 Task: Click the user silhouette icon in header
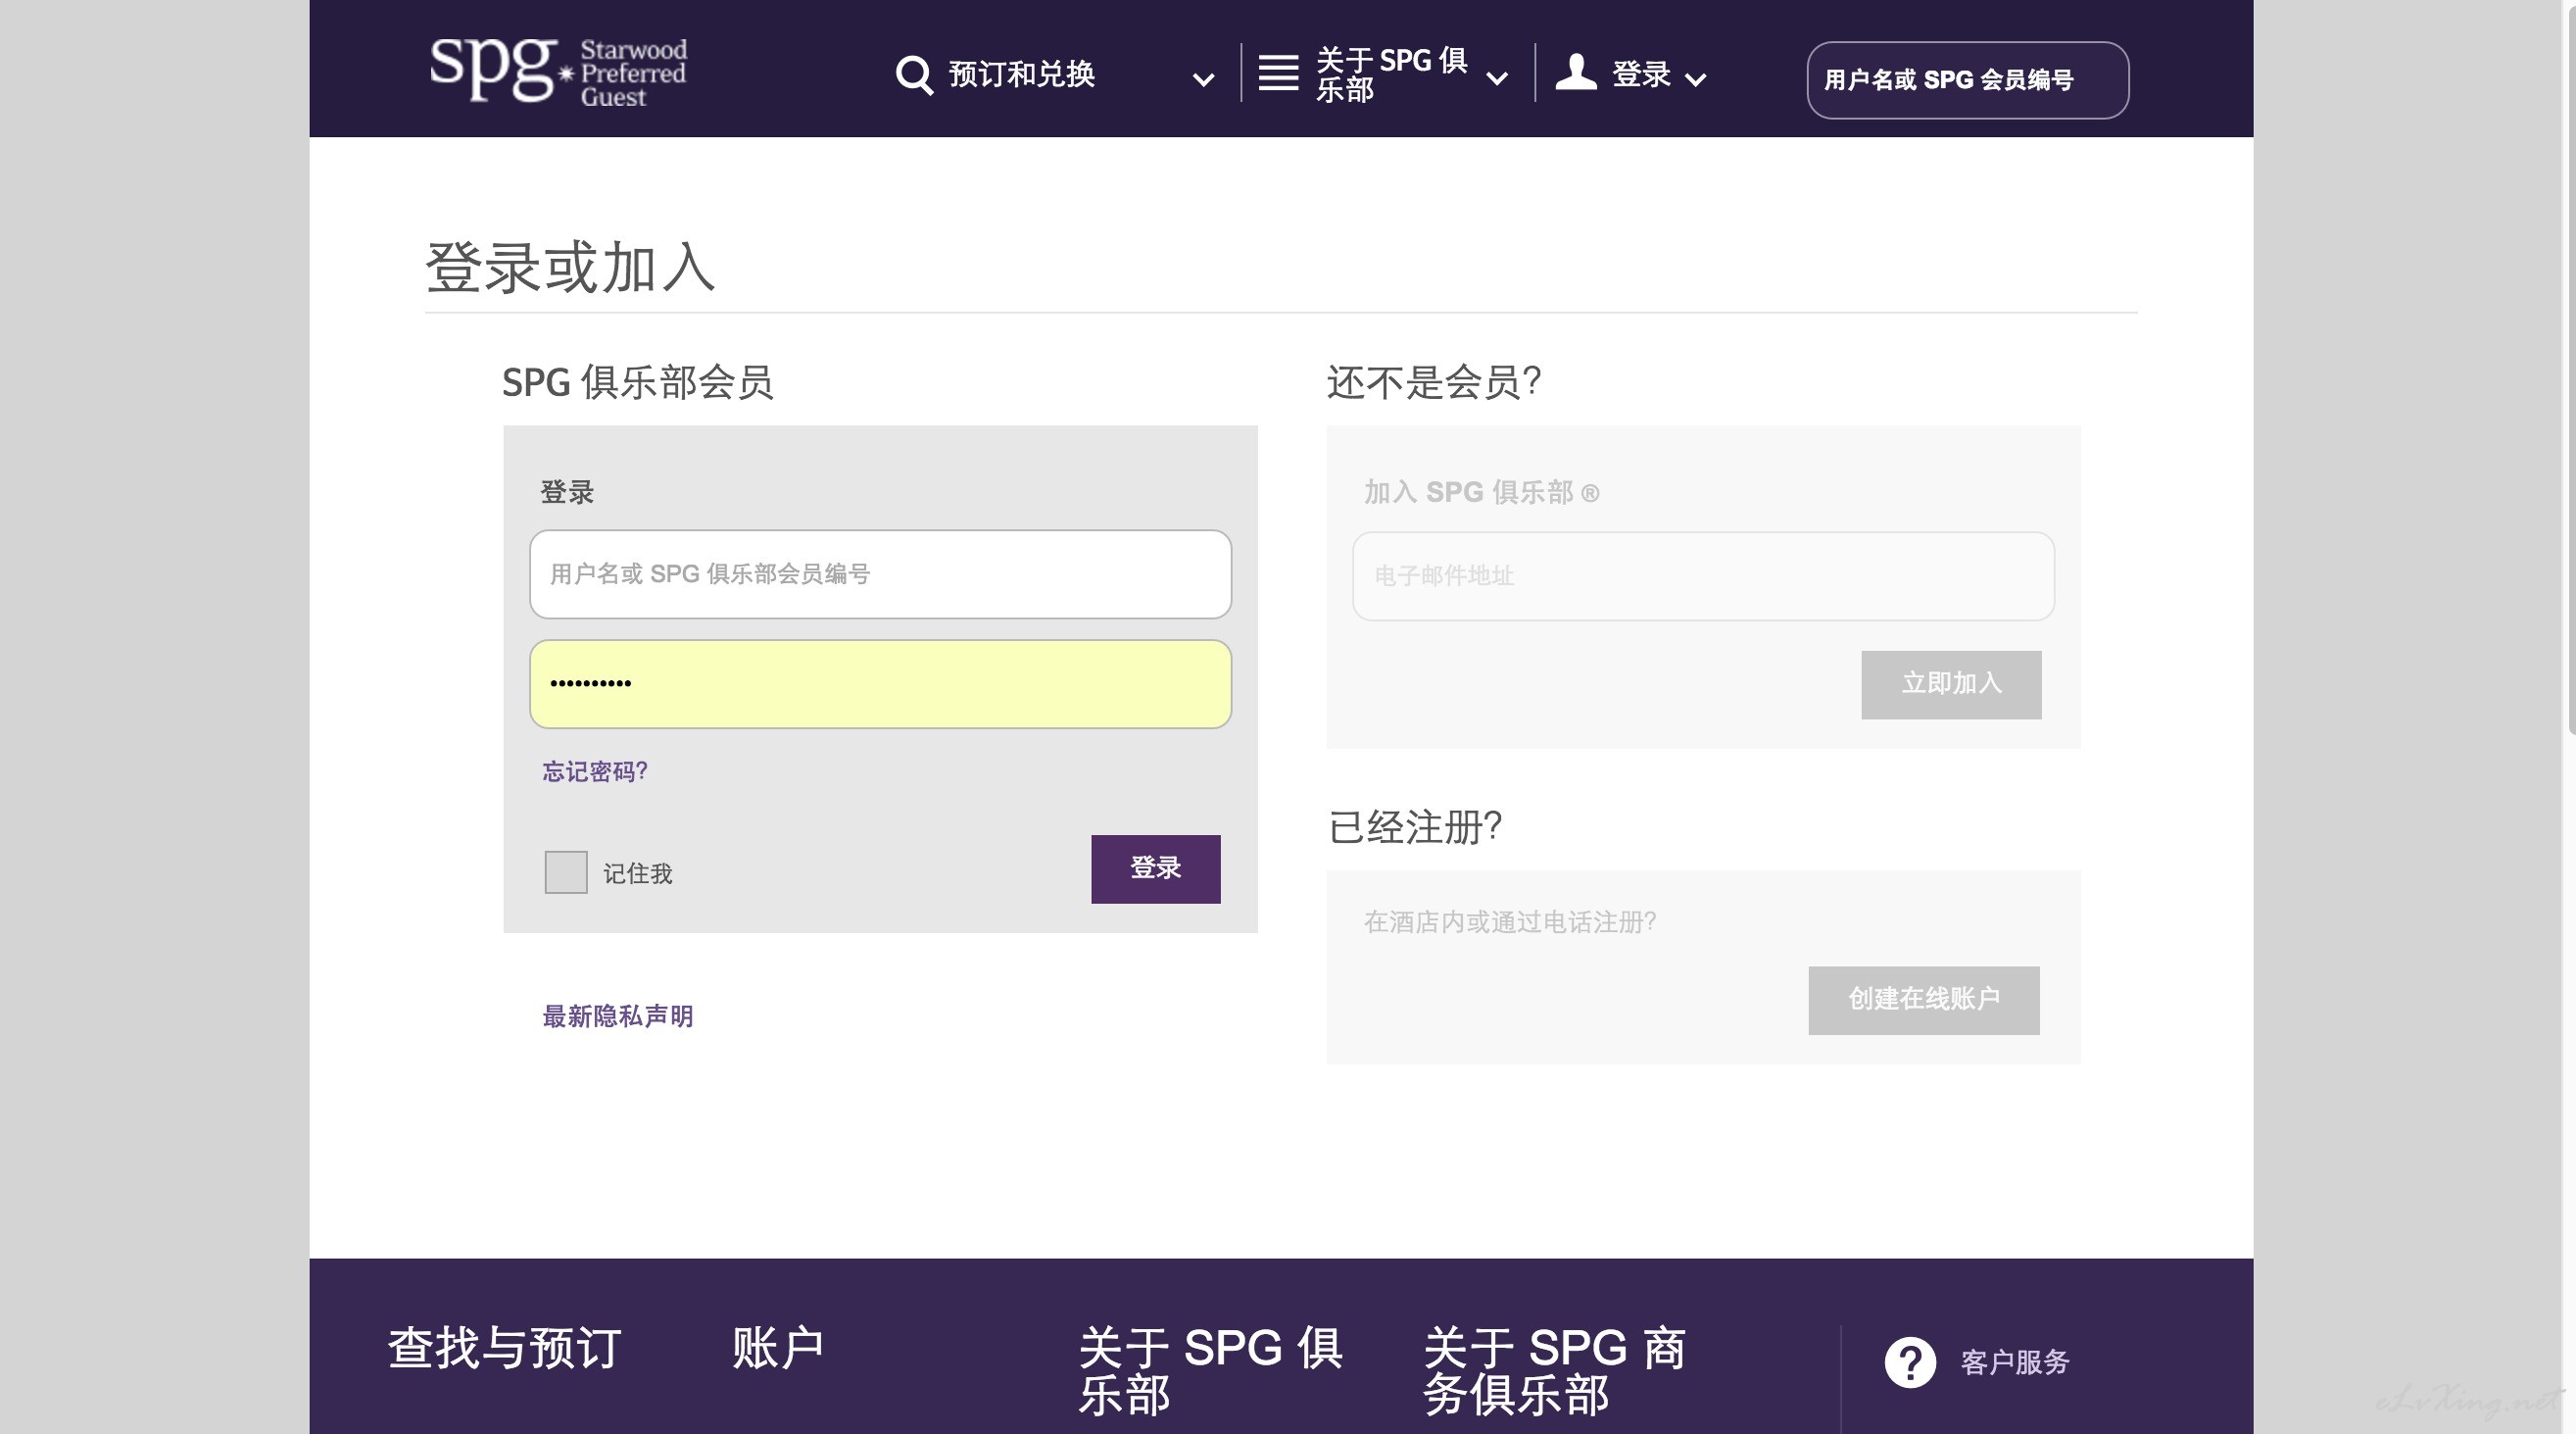pos(1576,72)
